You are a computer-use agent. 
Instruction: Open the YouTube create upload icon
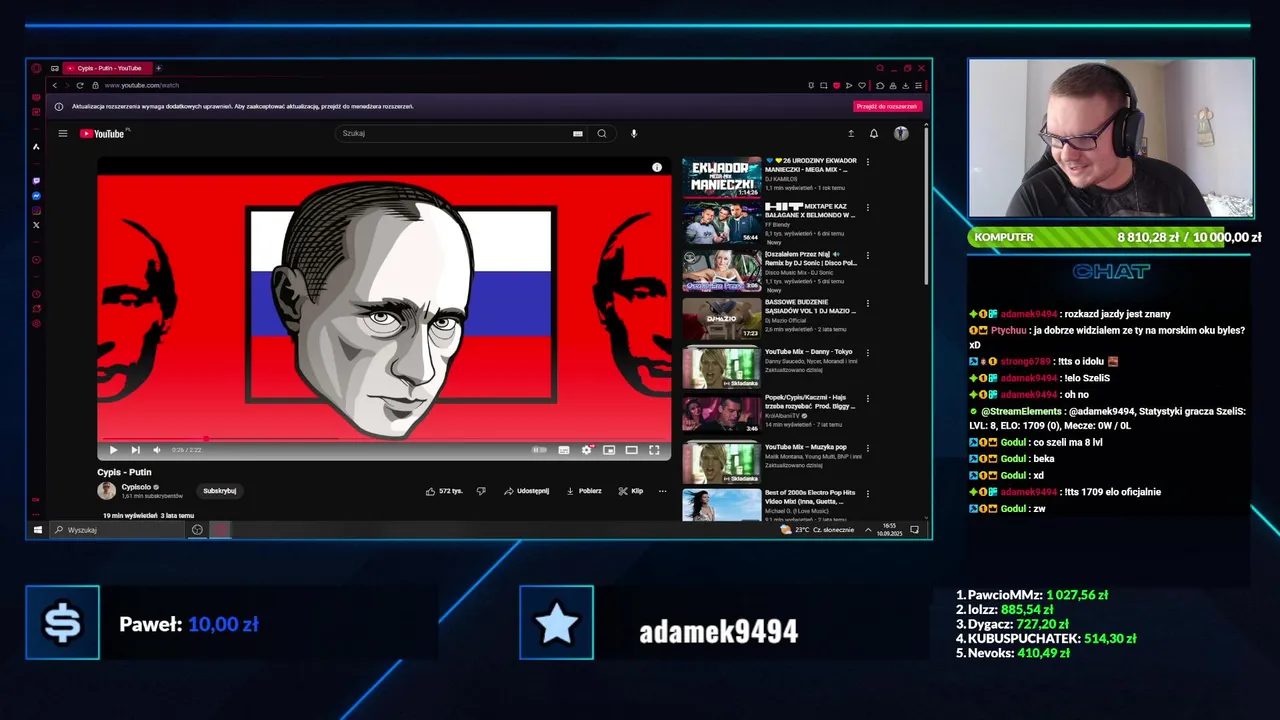click(x=851, y=133)
